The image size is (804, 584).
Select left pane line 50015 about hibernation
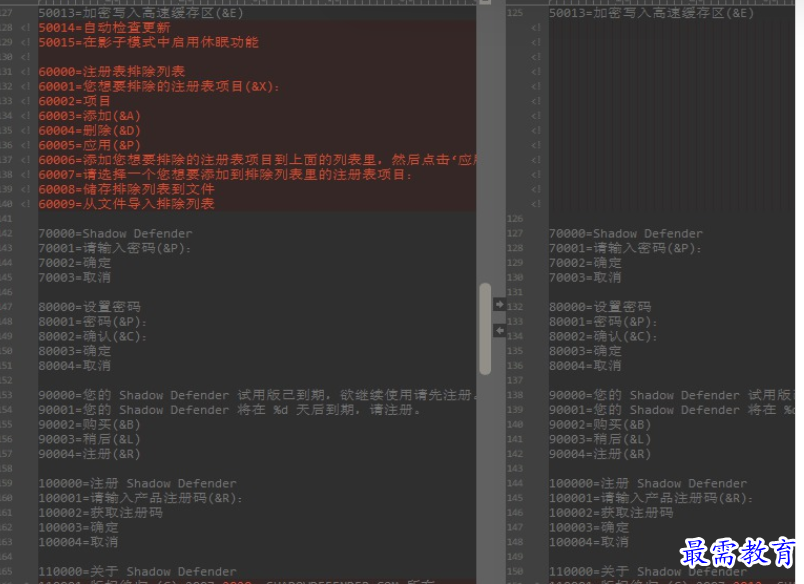149,42
